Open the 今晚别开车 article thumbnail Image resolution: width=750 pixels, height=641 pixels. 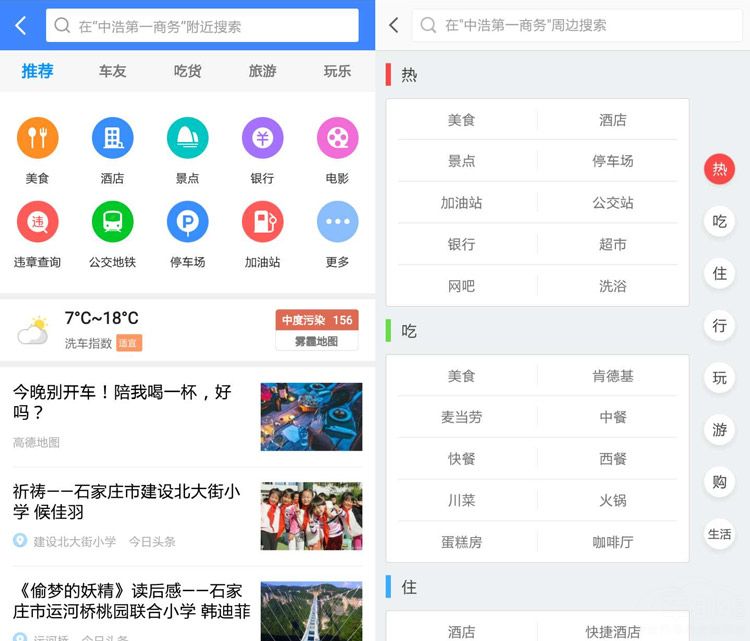[311, 416]
